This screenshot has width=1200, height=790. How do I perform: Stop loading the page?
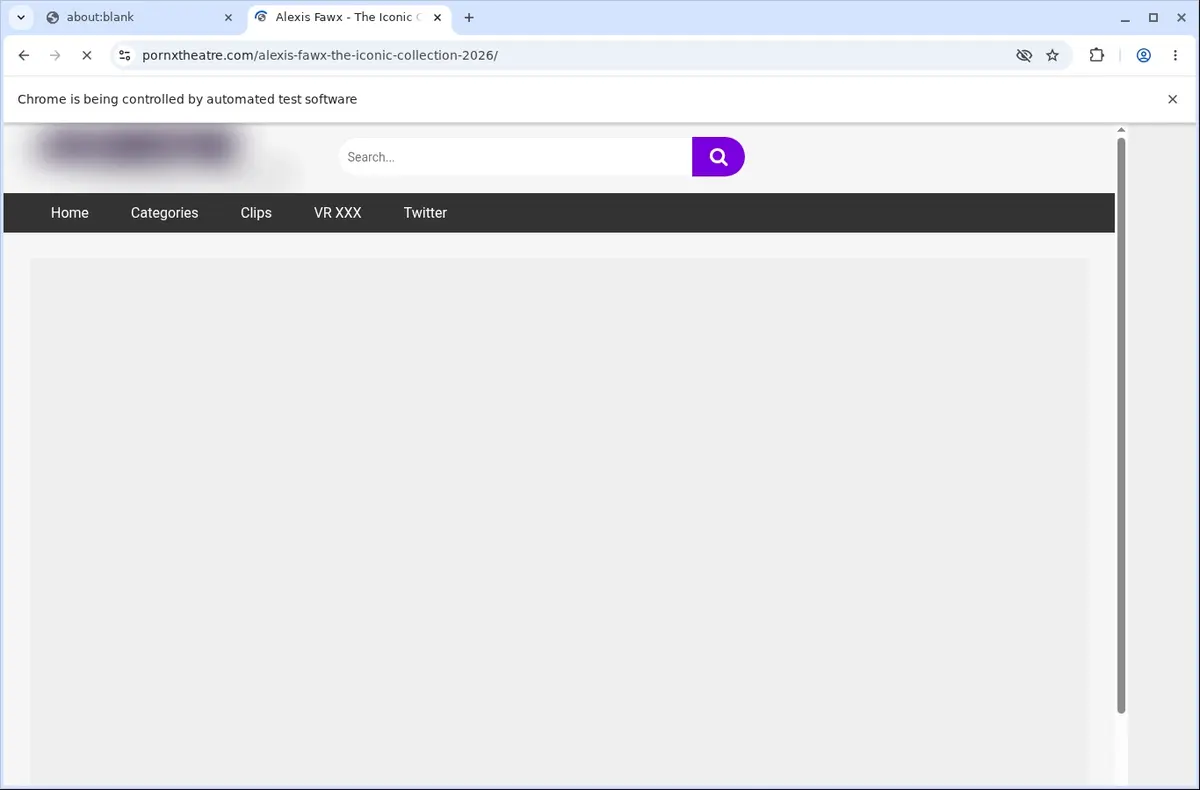(x=87, y=56)
